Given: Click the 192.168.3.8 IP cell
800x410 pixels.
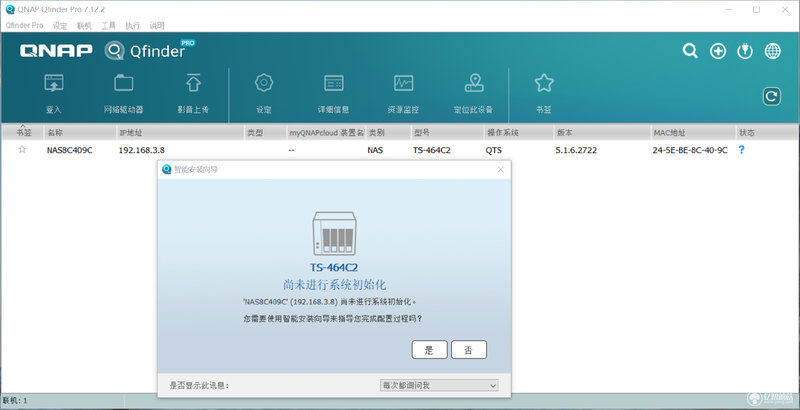Looking at the screenshot, I should pos(141,150).
